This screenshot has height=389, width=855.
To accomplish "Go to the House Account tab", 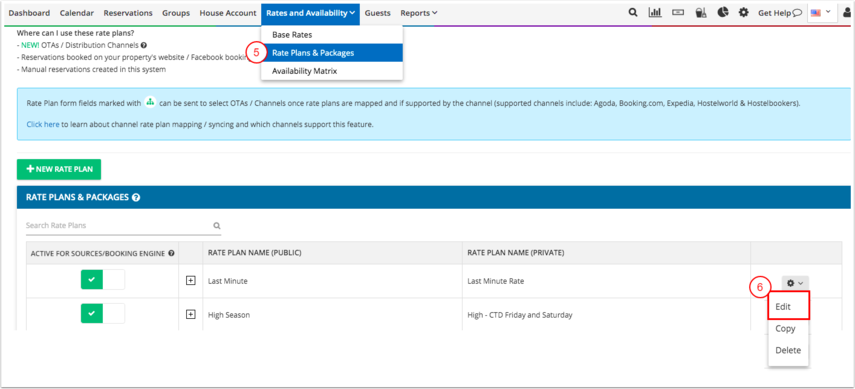I will pos(228,13).
